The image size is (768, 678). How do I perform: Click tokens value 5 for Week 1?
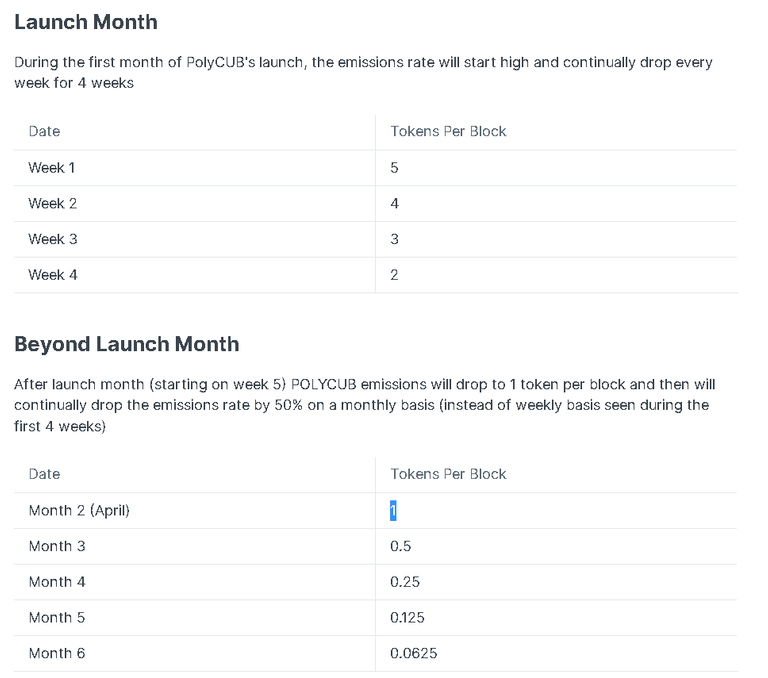(x=394, y=168)
